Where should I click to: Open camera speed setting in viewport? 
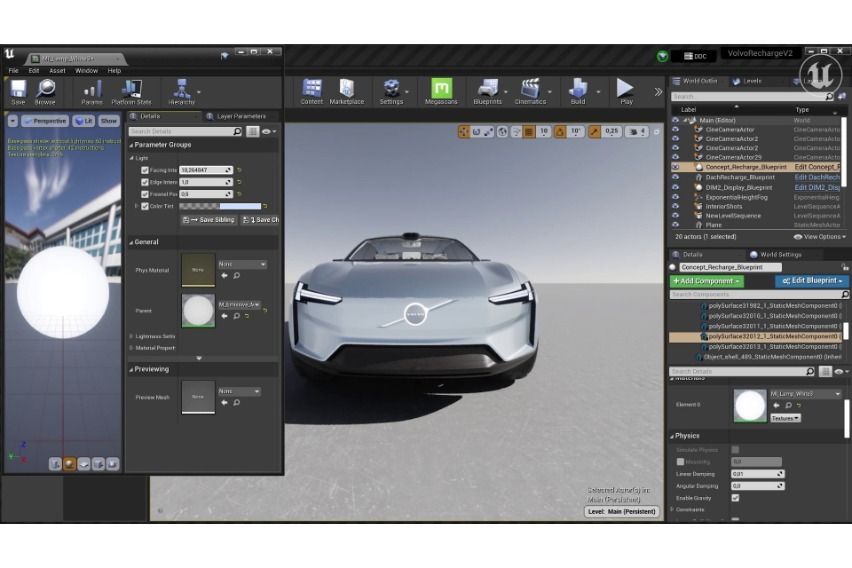pyautogui.click(x=637, y=132)
